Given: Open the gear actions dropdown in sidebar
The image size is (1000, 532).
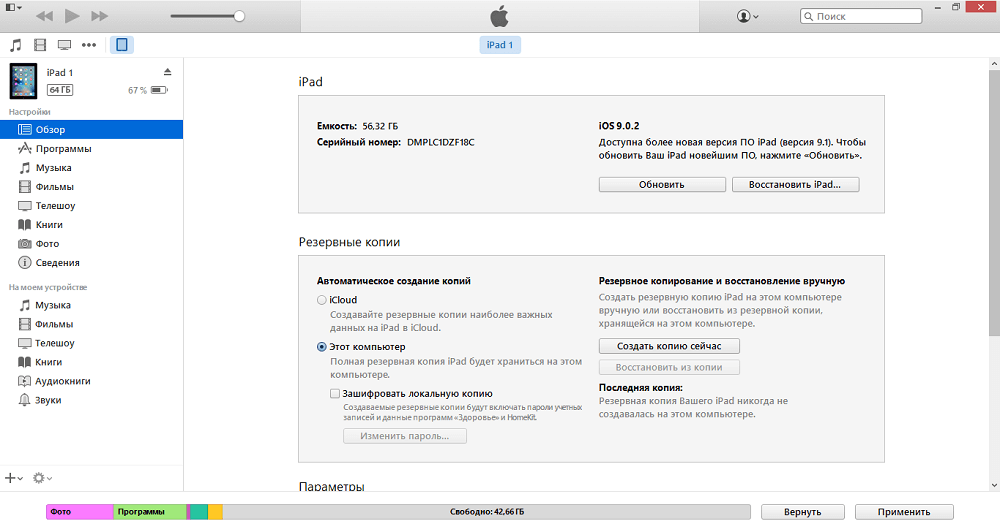Looking at the screenshot, I should tap(43, 479).
